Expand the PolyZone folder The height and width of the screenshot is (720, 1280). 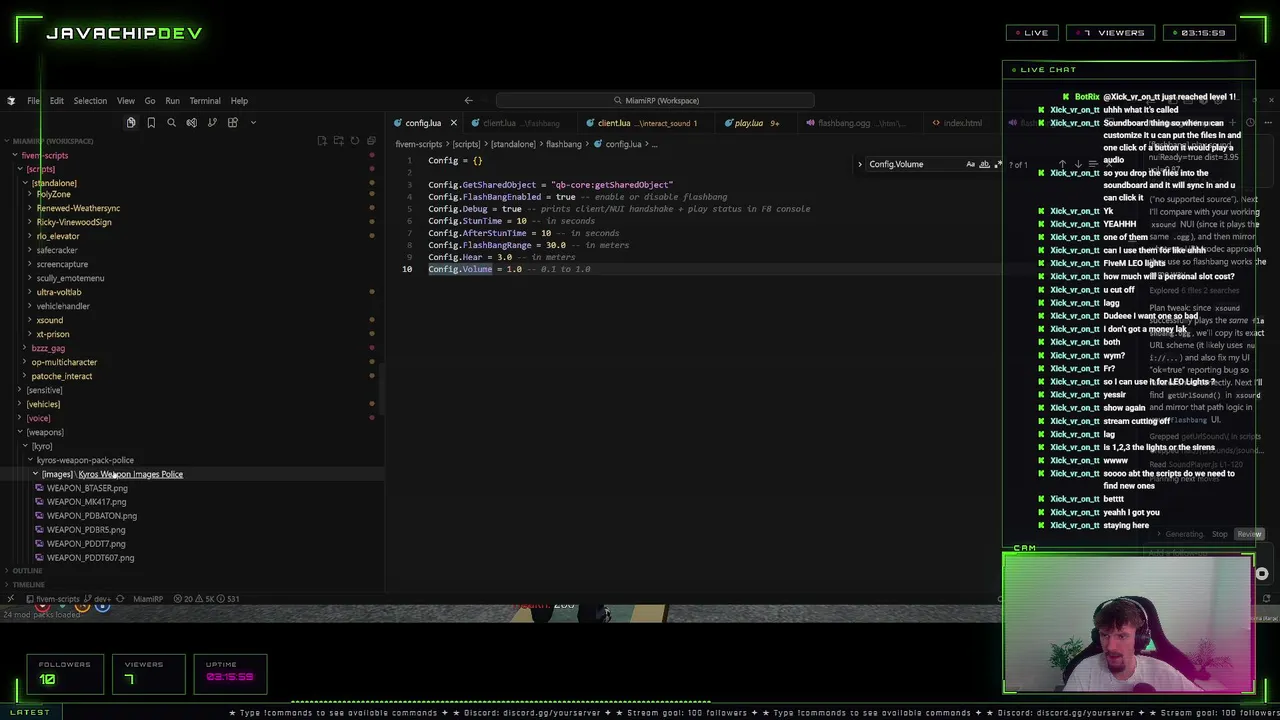click(30, 194)
